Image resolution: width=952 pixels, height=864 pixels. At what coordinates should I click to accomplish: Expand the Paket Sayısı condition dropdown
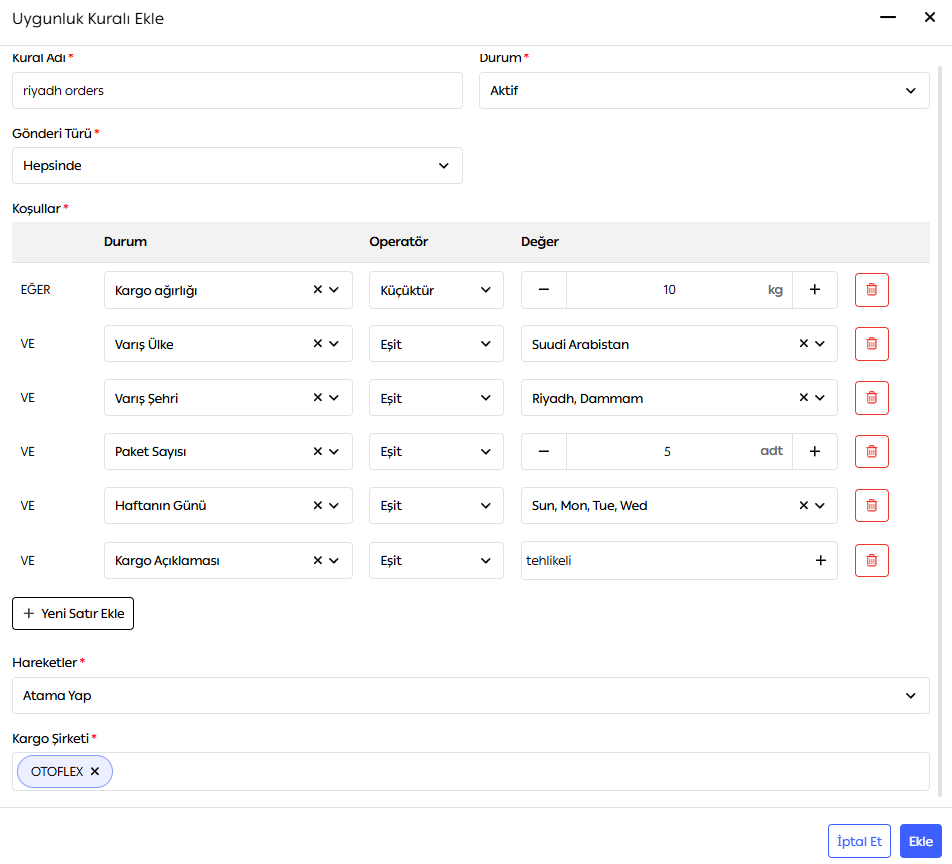334,451
